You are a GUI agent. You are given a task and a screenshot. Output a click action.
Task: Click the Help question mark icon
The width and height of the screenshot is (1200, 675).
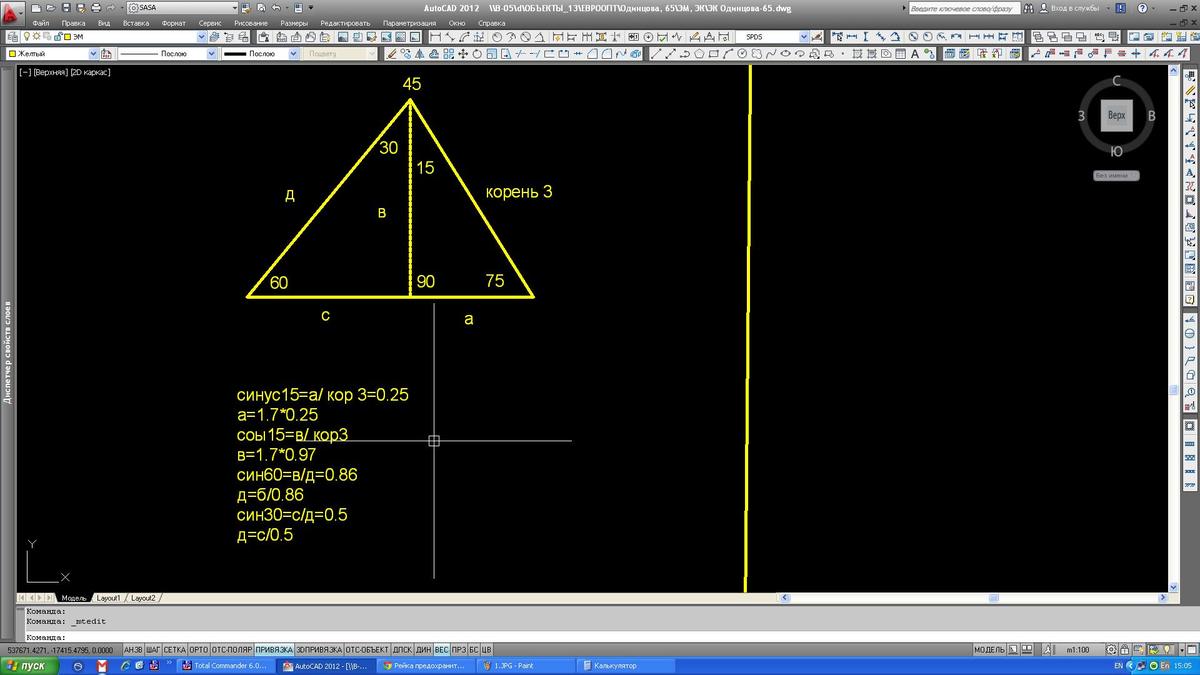(x=1143, y=8)
